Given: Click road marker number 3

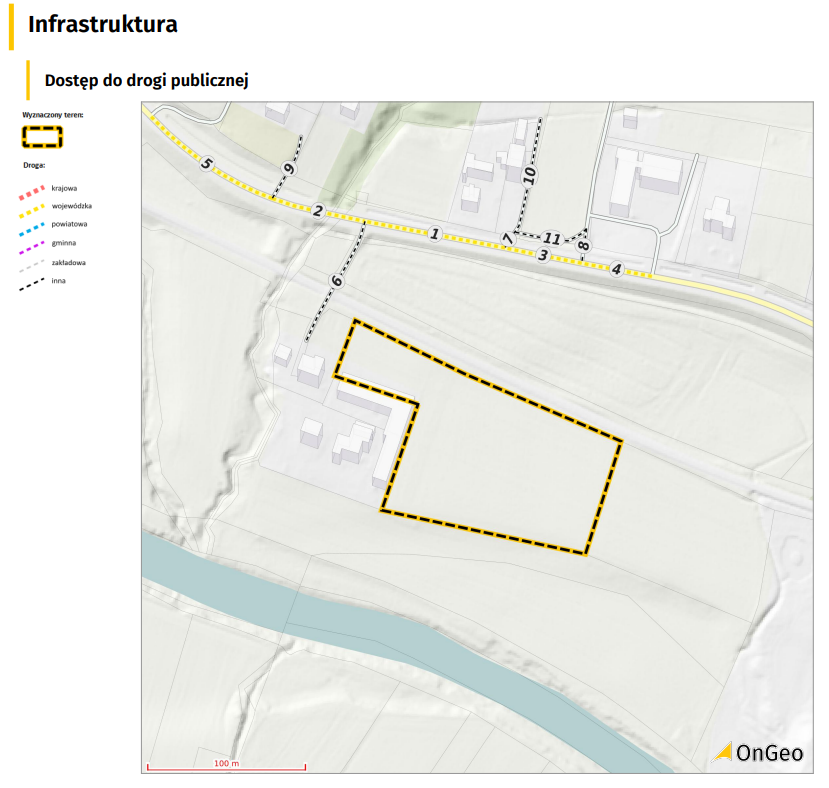Looking at the screenshot, I should click(543, 256).
